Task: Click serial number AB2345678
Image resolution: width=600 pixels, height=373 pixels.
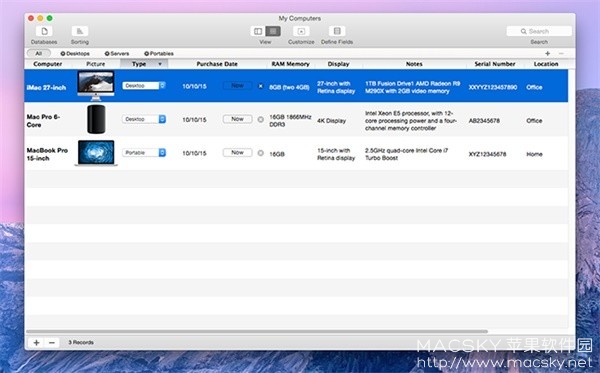Action: click(x=484, y=121)
